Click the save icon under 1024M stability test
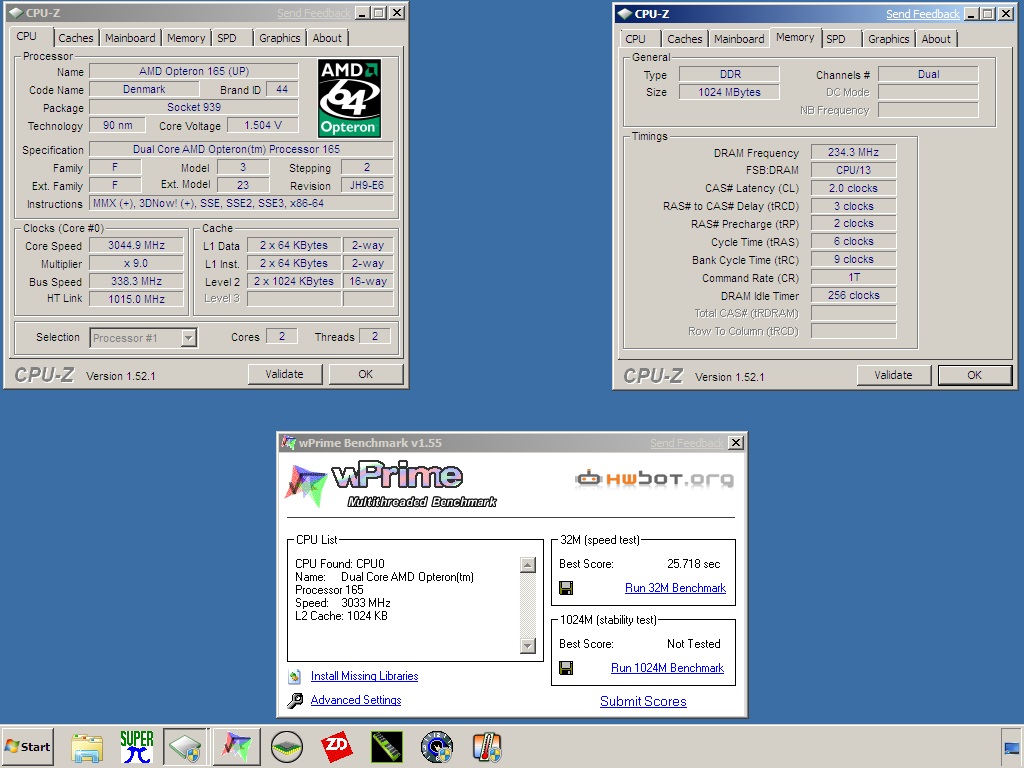Image resolution: width=1024 pixels, height=768 pixels. 566,668
